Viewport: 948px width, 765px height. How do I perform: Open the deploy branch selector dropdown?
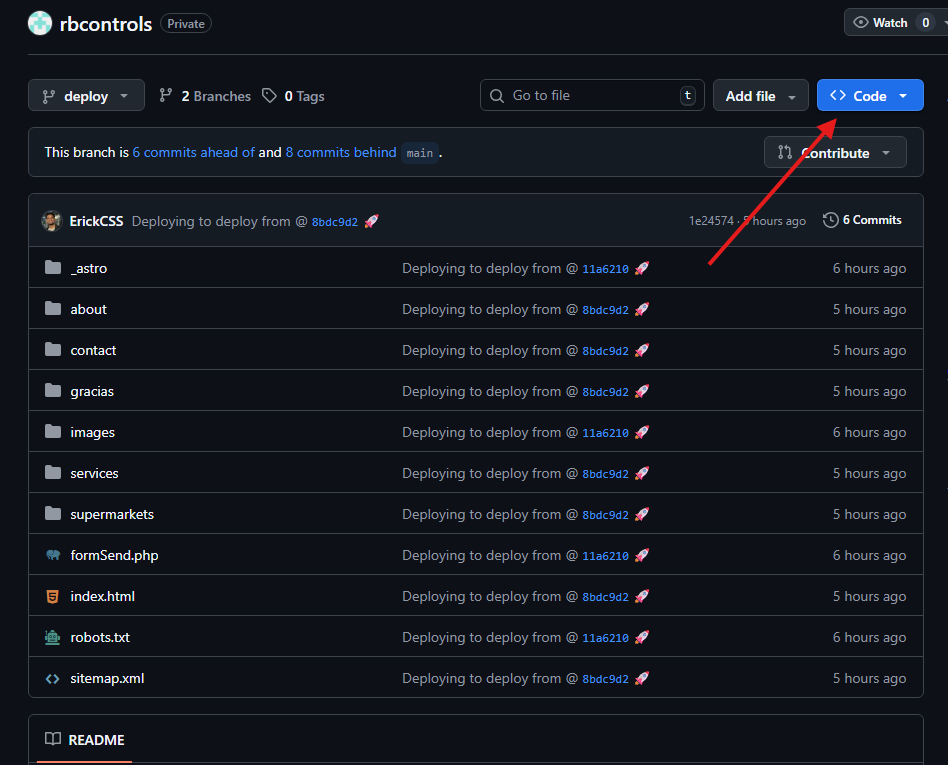tap(86, 96)
